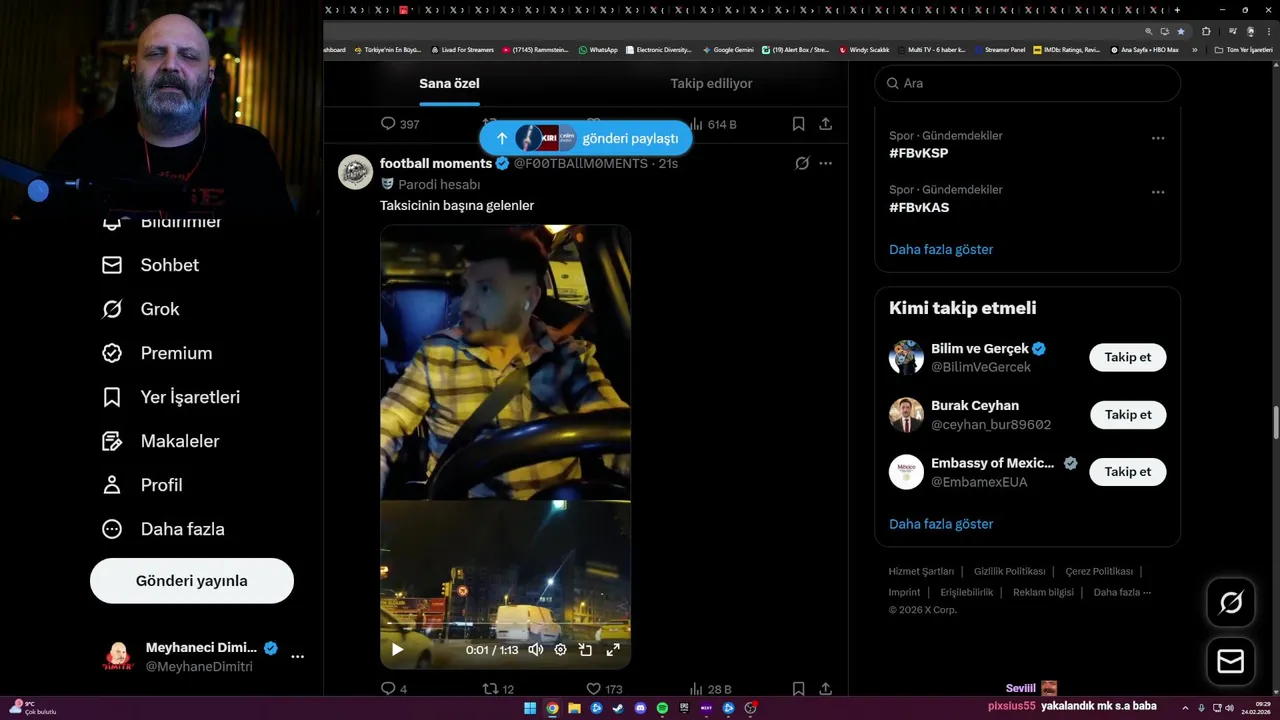Click the Ara search field
This screenshot has width=1280, height=720.
(x=1028, y=83)
